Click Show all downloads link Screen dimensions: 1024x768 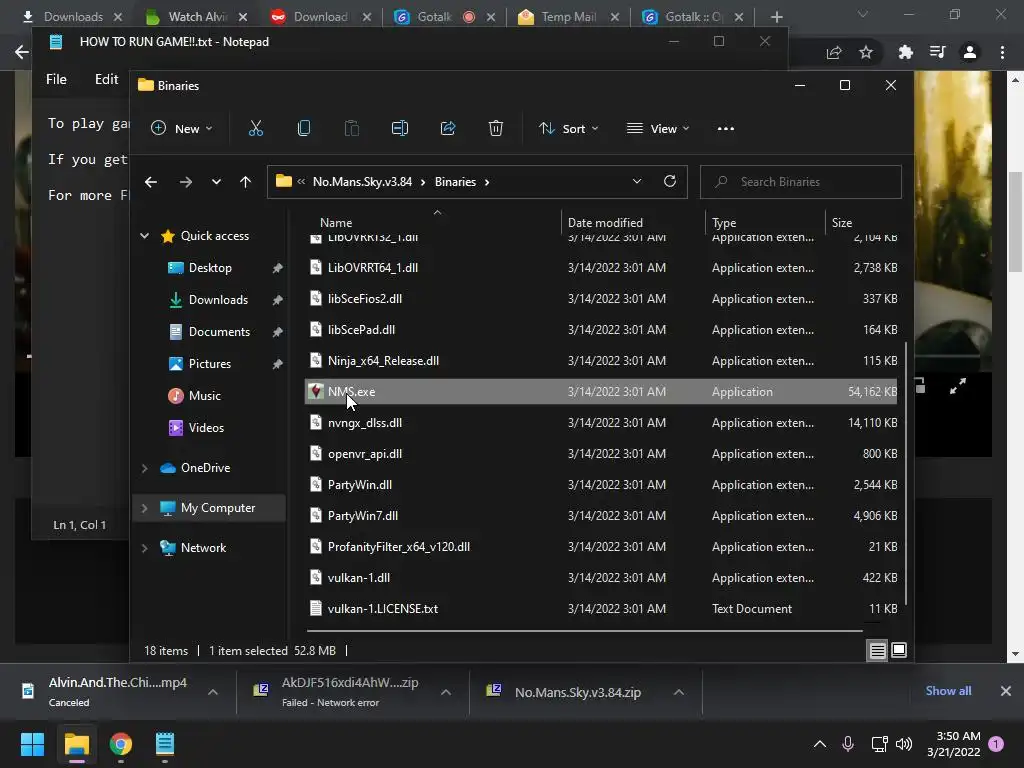coord(948,691)
